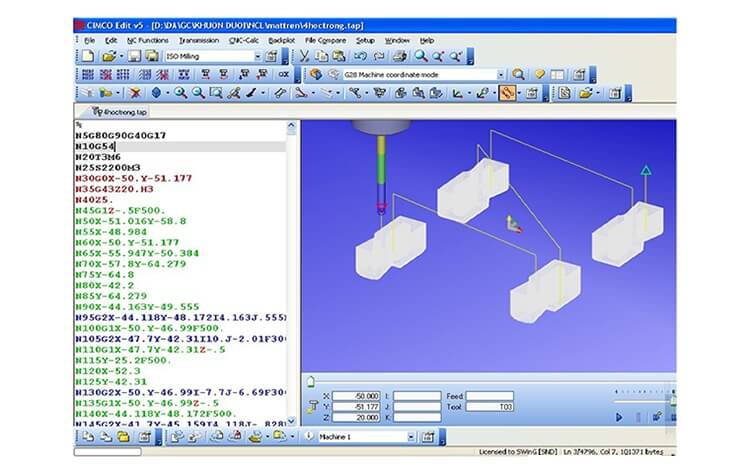Image resolution: width=750 pixels, height=471 pixels.
Task: Click the split window layout icon
Action: (x=557, y=75)
